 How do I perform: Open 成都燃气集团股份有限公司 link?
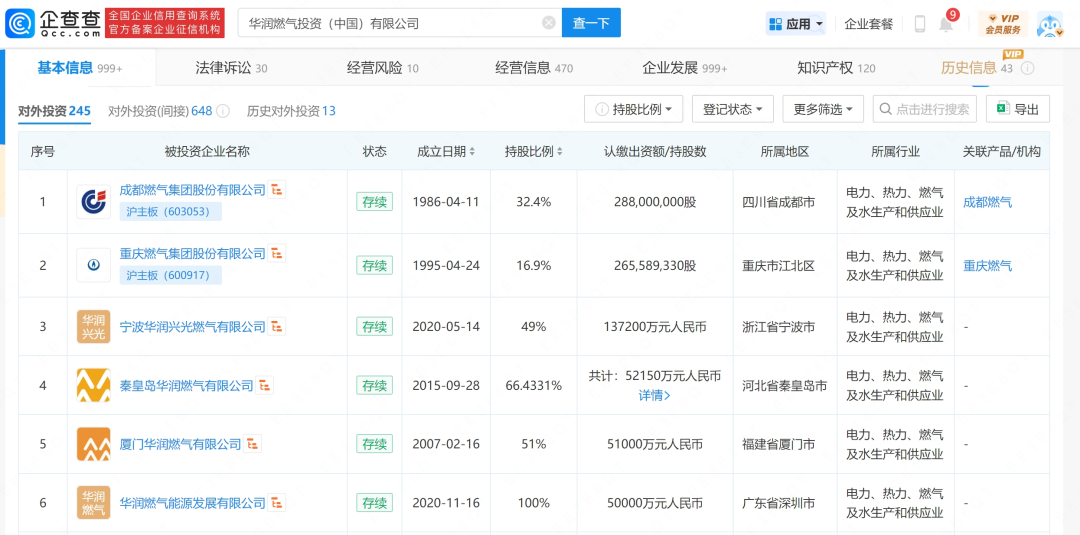coord(192,190)
